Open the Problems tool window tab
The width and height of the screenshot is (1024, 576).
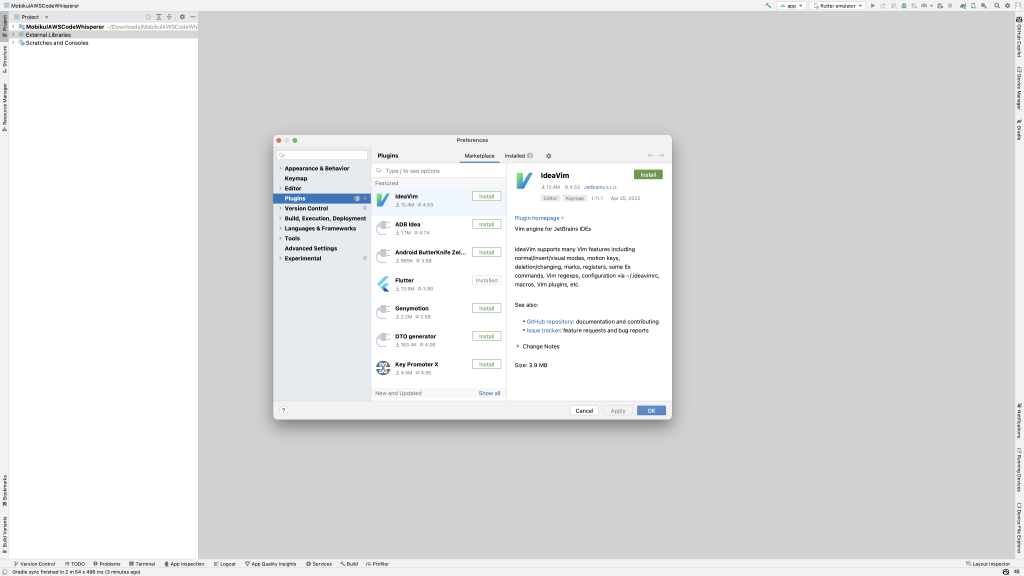click(106, 564)
